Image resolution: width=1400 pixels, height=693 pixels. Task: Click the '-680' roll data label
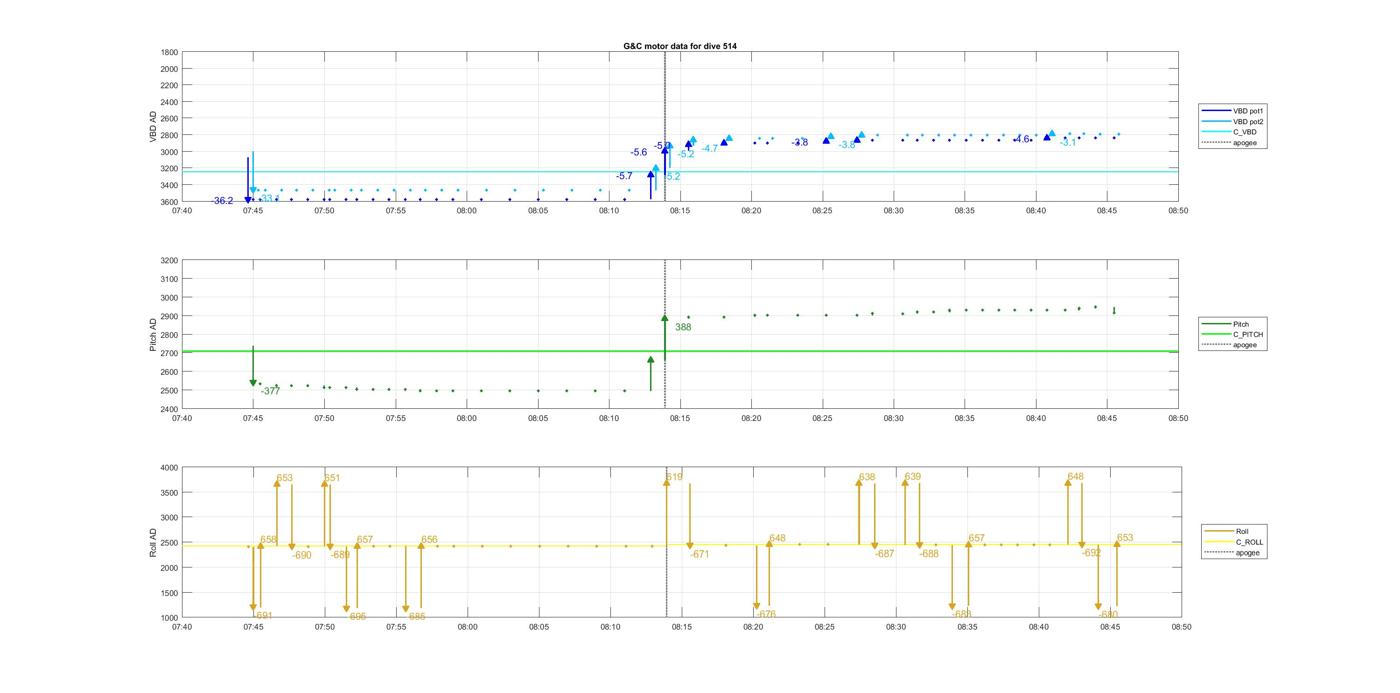click(x=1108, y=615)
